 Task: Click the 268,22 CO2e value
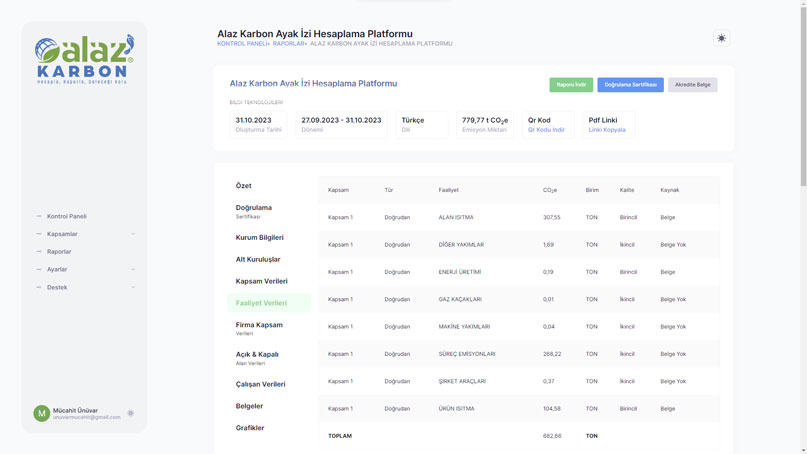(552, 354)
